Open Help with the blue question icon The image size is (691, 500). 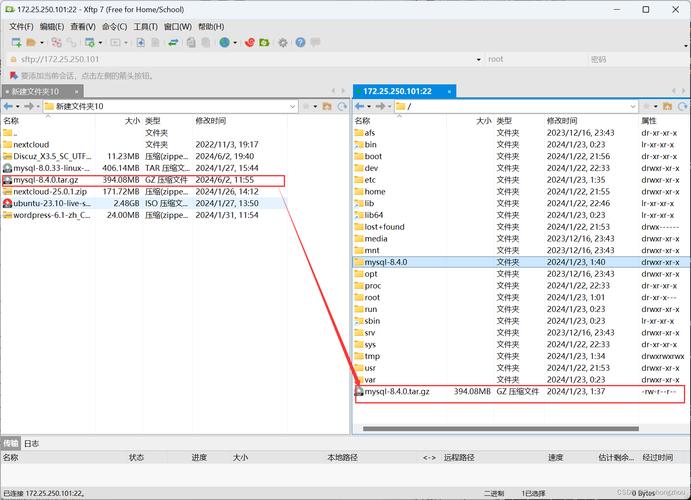coord(301,42)
